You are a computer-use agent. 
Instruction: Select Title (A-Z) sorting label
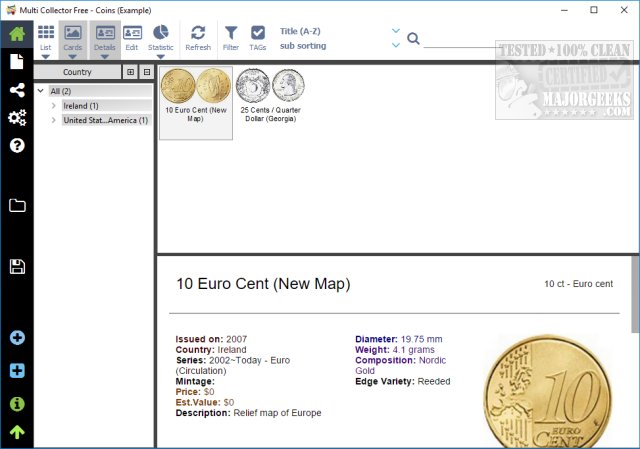coord(300,31)
